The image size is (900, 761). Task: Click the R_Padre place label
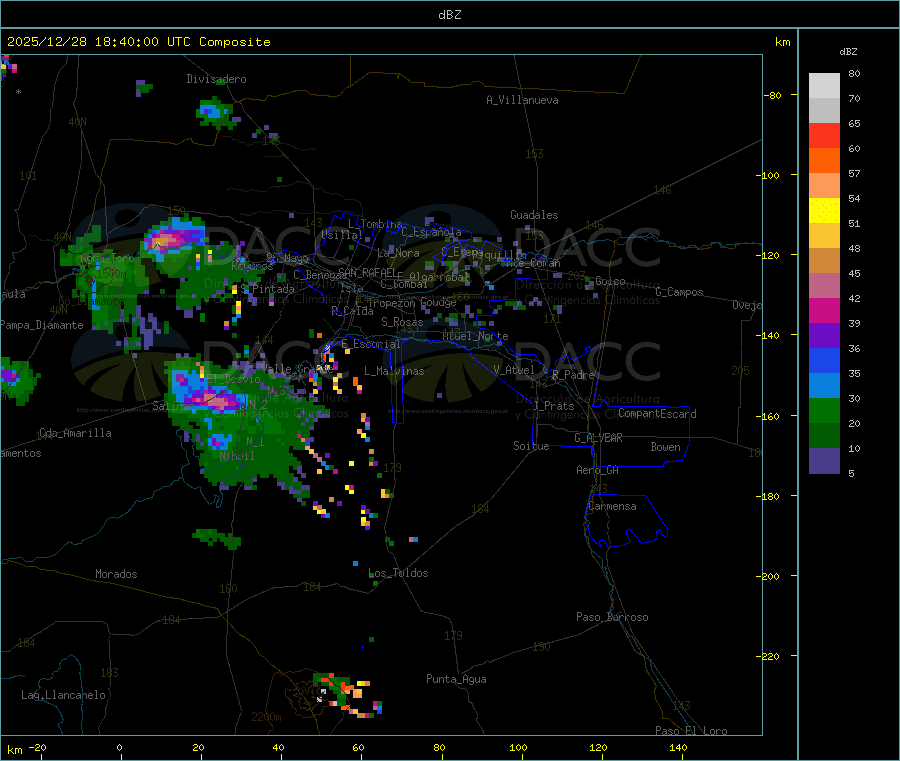[573, 375]
